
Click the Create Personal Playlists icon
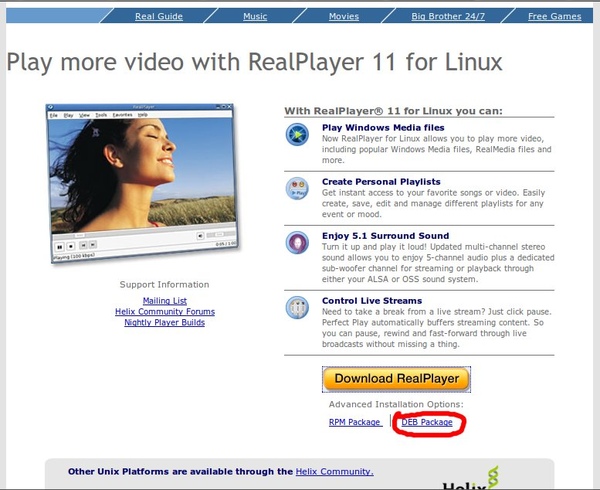[297, 188]
